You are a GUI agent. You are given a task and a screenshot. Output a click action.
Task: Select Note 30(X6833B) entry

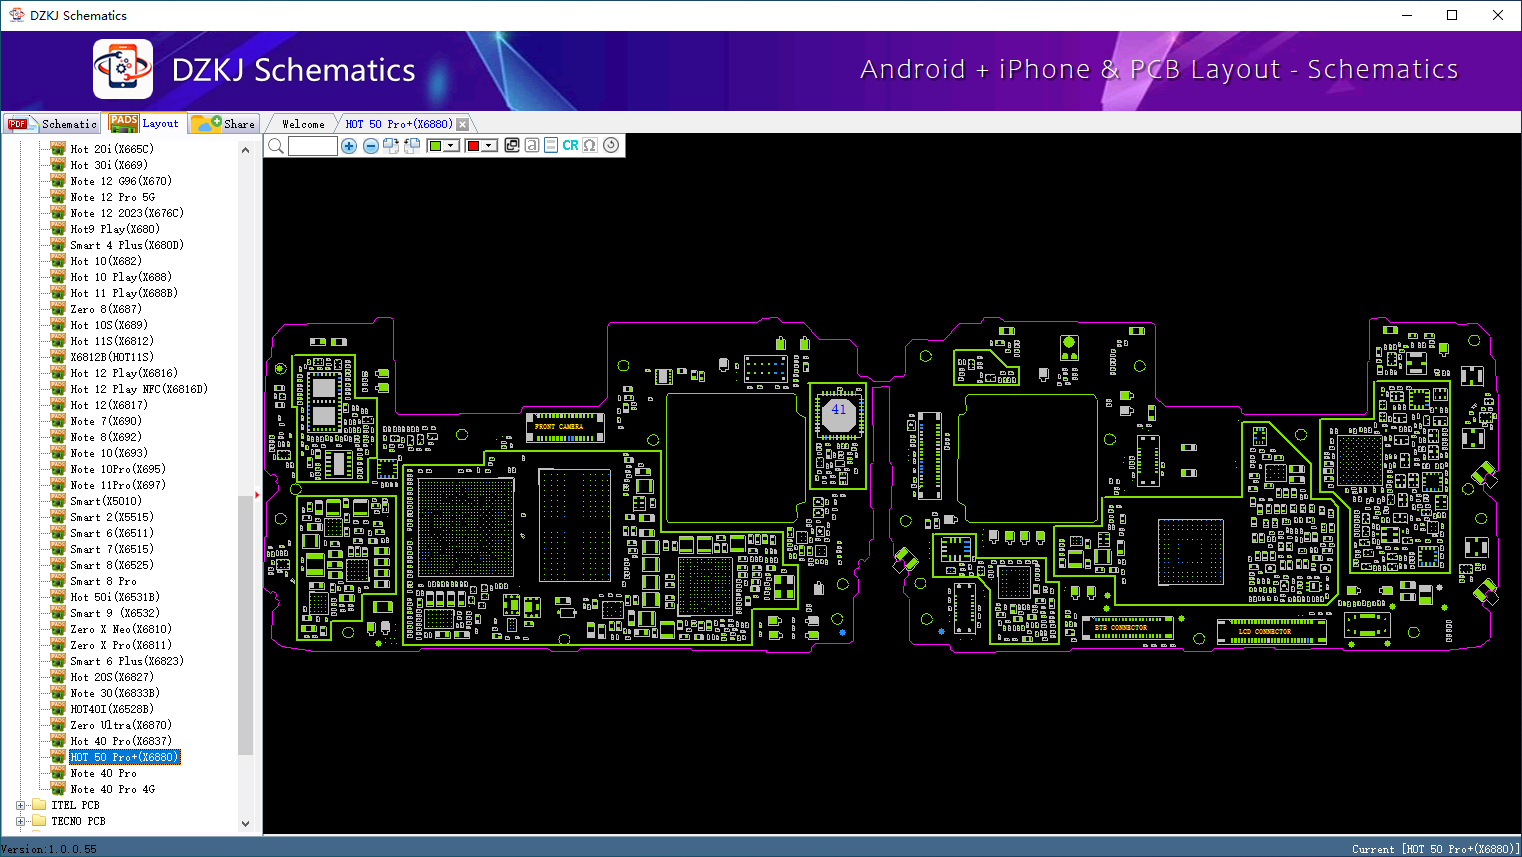(115, 693)
